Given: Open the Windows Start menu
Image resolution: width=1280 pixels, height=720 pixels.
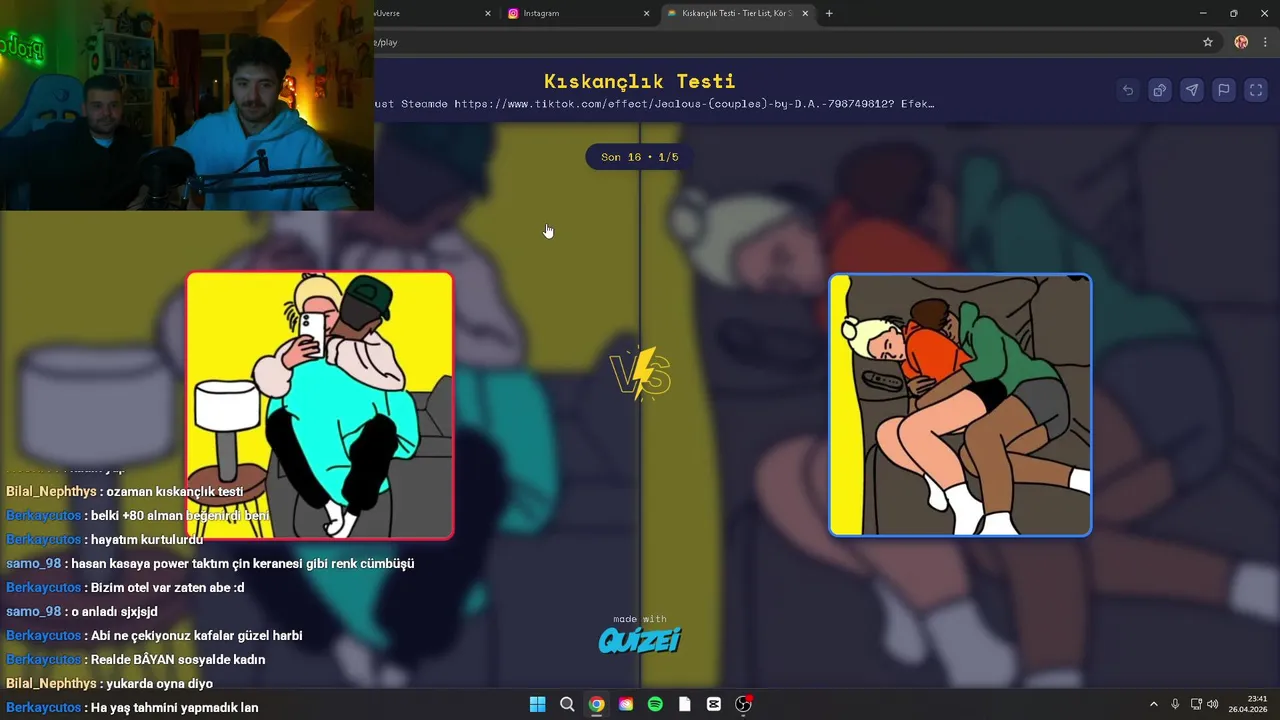Looking at the screenshot, I should [537, 704].
